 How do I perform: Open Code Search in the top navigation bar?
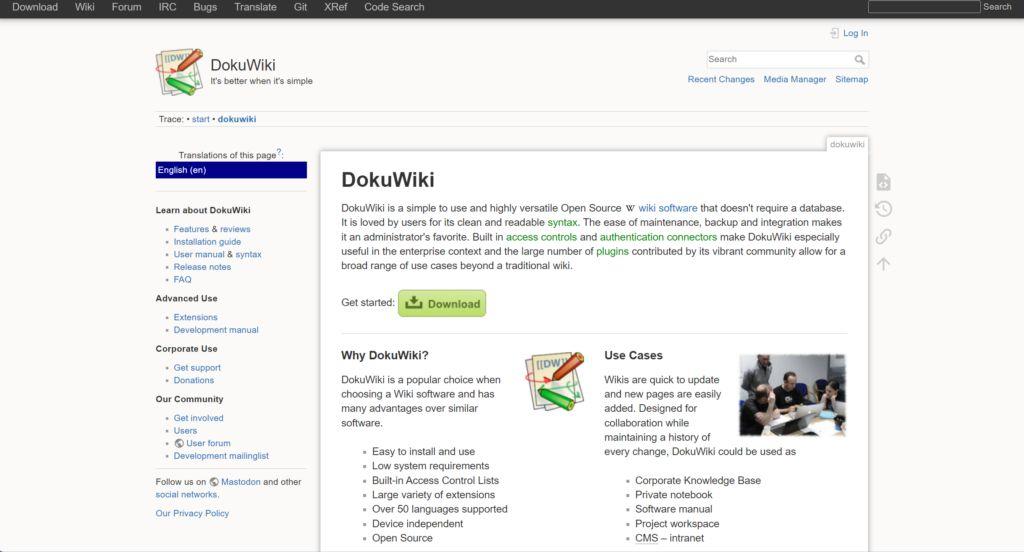pos(394,7)
